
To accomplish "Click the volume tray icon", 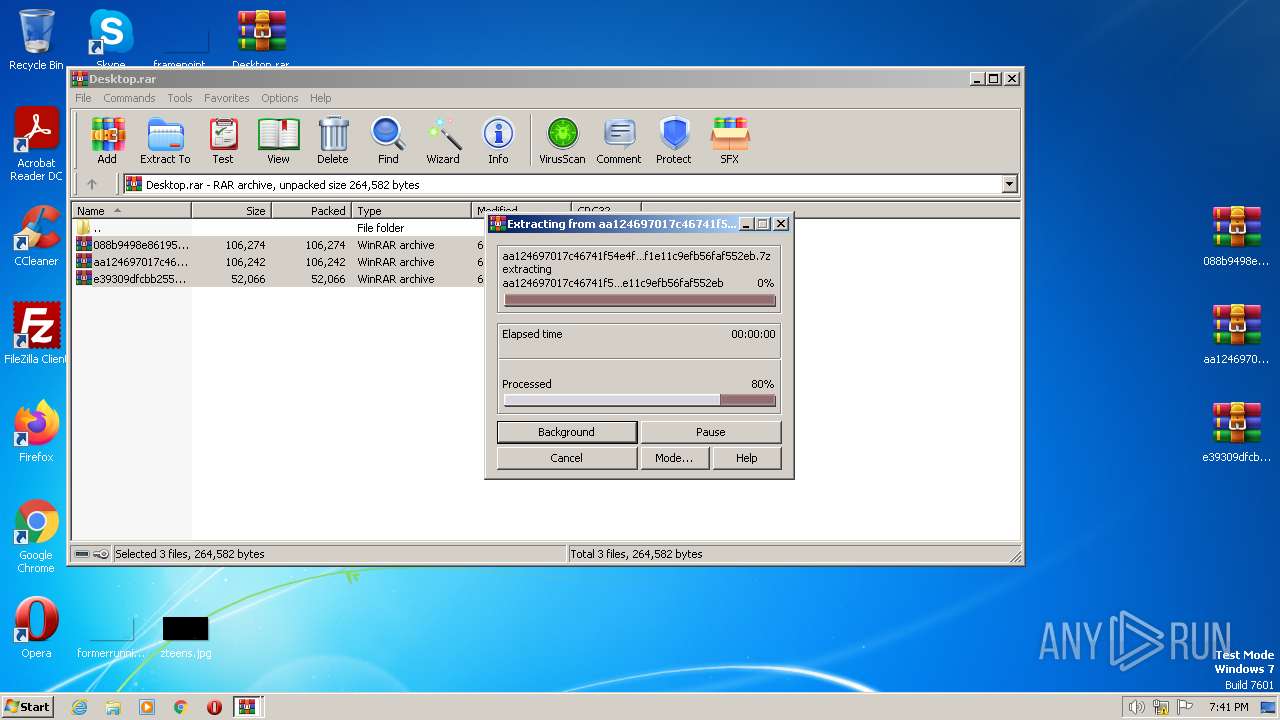I will pyautogui.click(x=1136, y=707).
